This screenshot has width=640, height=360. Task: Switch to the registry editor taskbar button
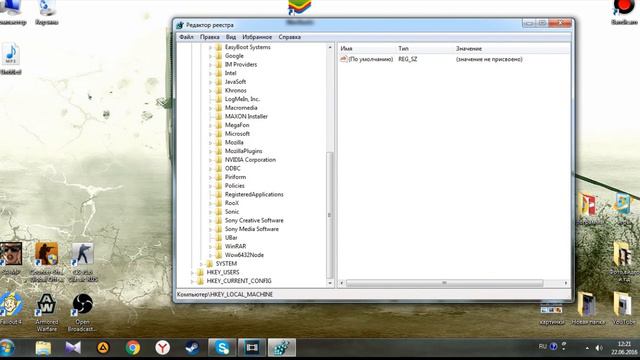pos(282,348)
